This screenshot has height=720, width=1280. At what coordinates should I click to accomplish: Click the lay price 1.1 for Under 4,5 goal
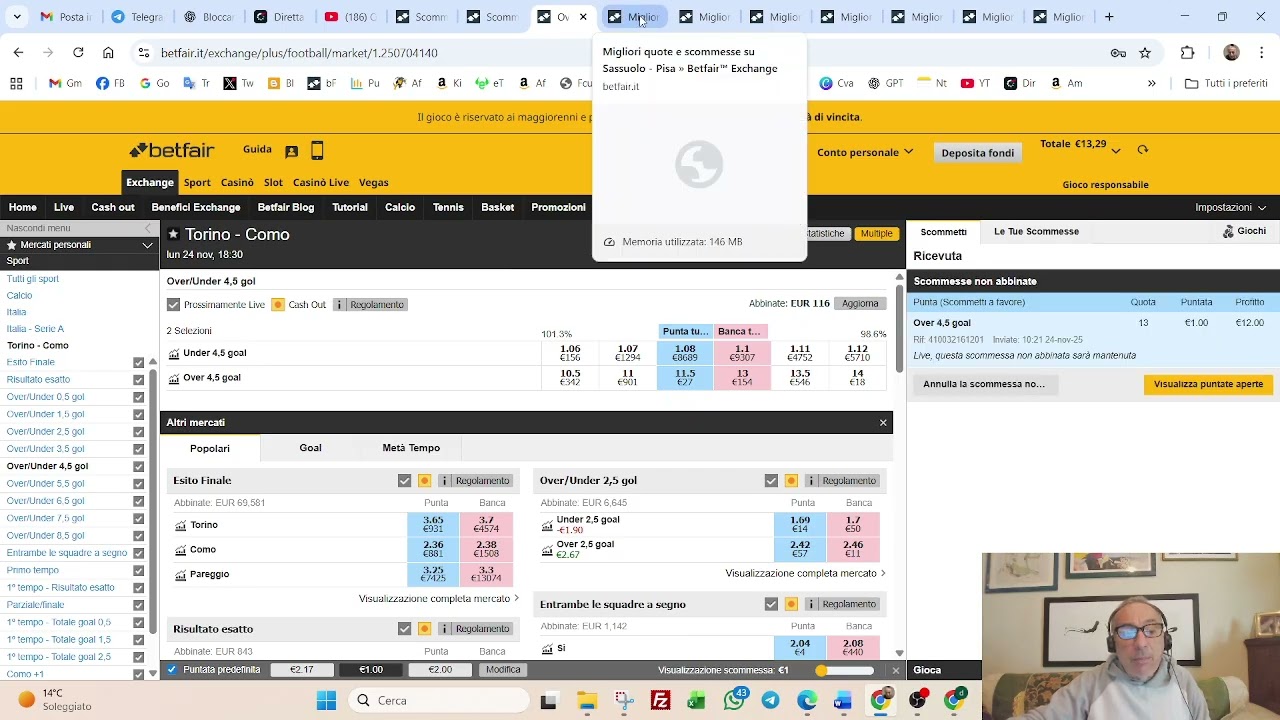[x=742, y=353]
